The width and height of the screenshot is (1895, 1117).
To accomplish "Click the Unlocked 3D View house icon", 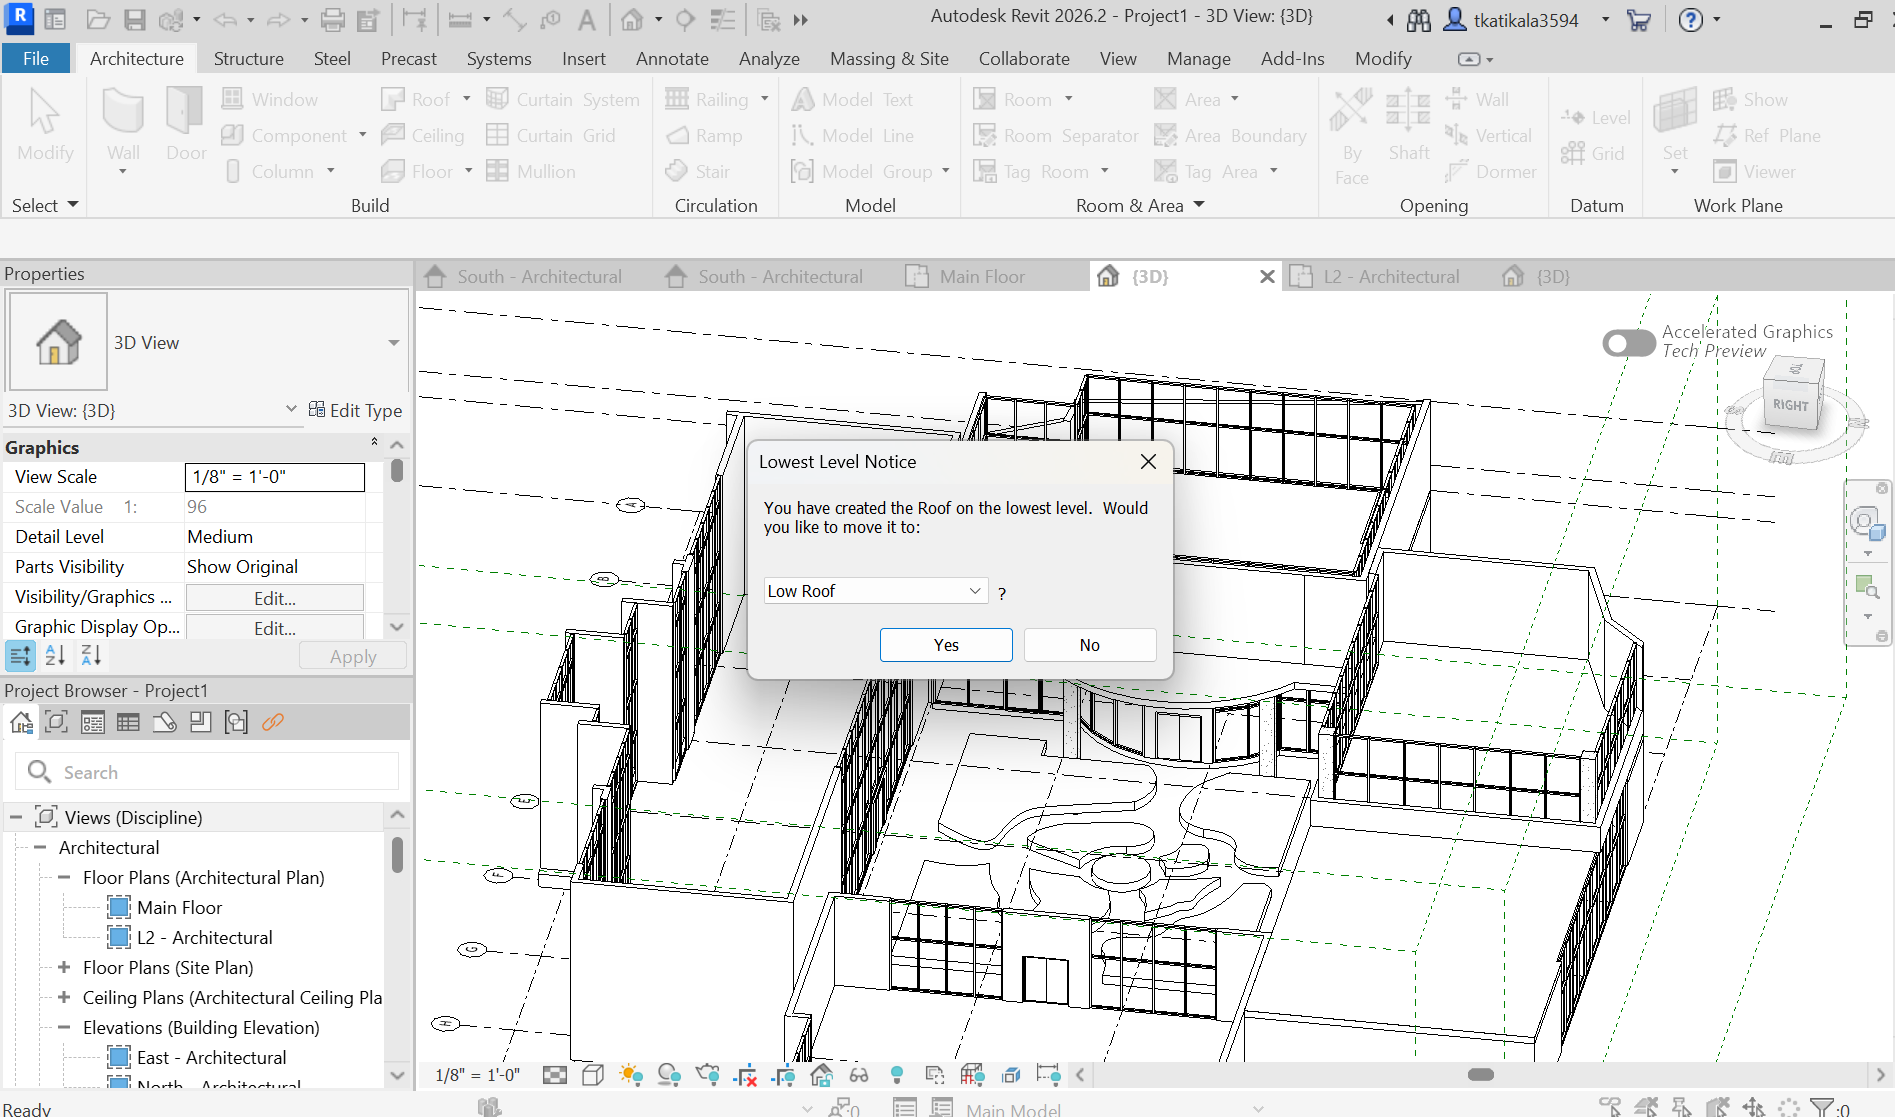I will click(x=821, y=1075).
